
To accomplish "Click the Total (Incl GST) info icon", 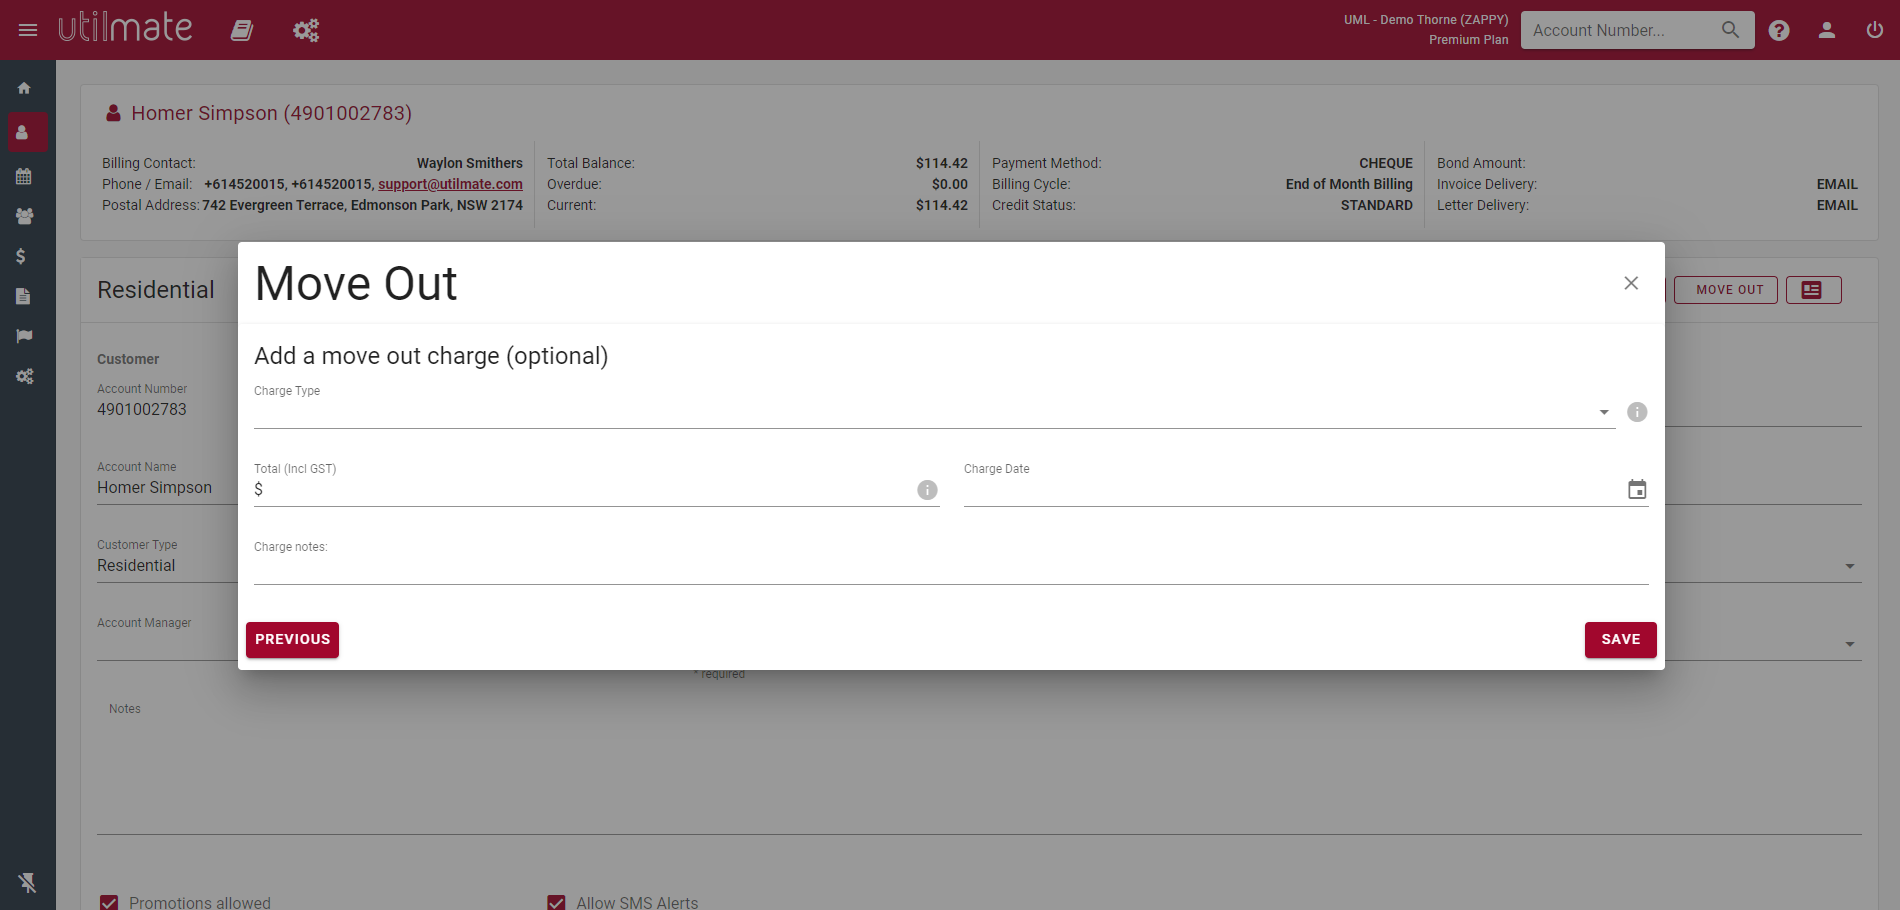I will pos(927,490).
